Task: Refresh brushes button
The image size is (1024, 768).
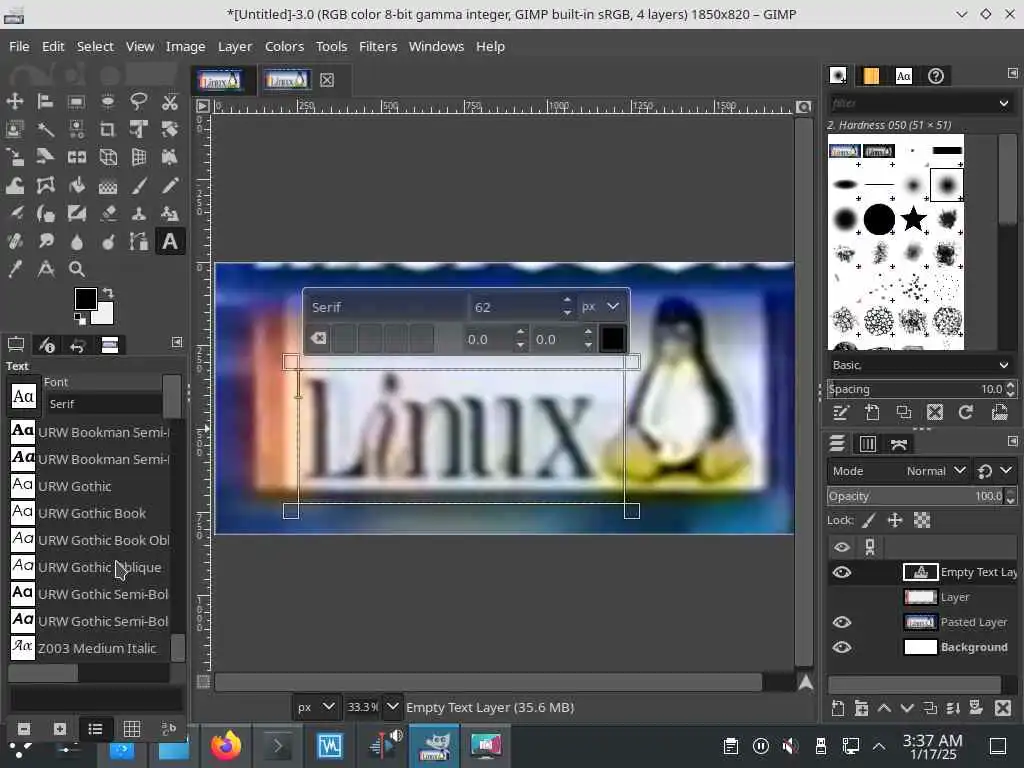Action: click(966, 412)
